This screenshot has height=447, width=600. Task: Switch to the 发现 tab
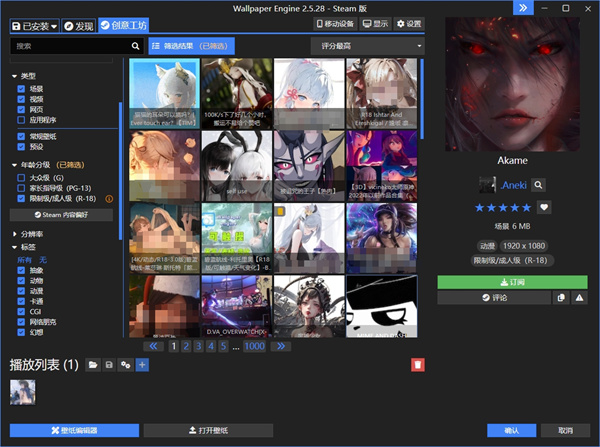pos(78,26)
